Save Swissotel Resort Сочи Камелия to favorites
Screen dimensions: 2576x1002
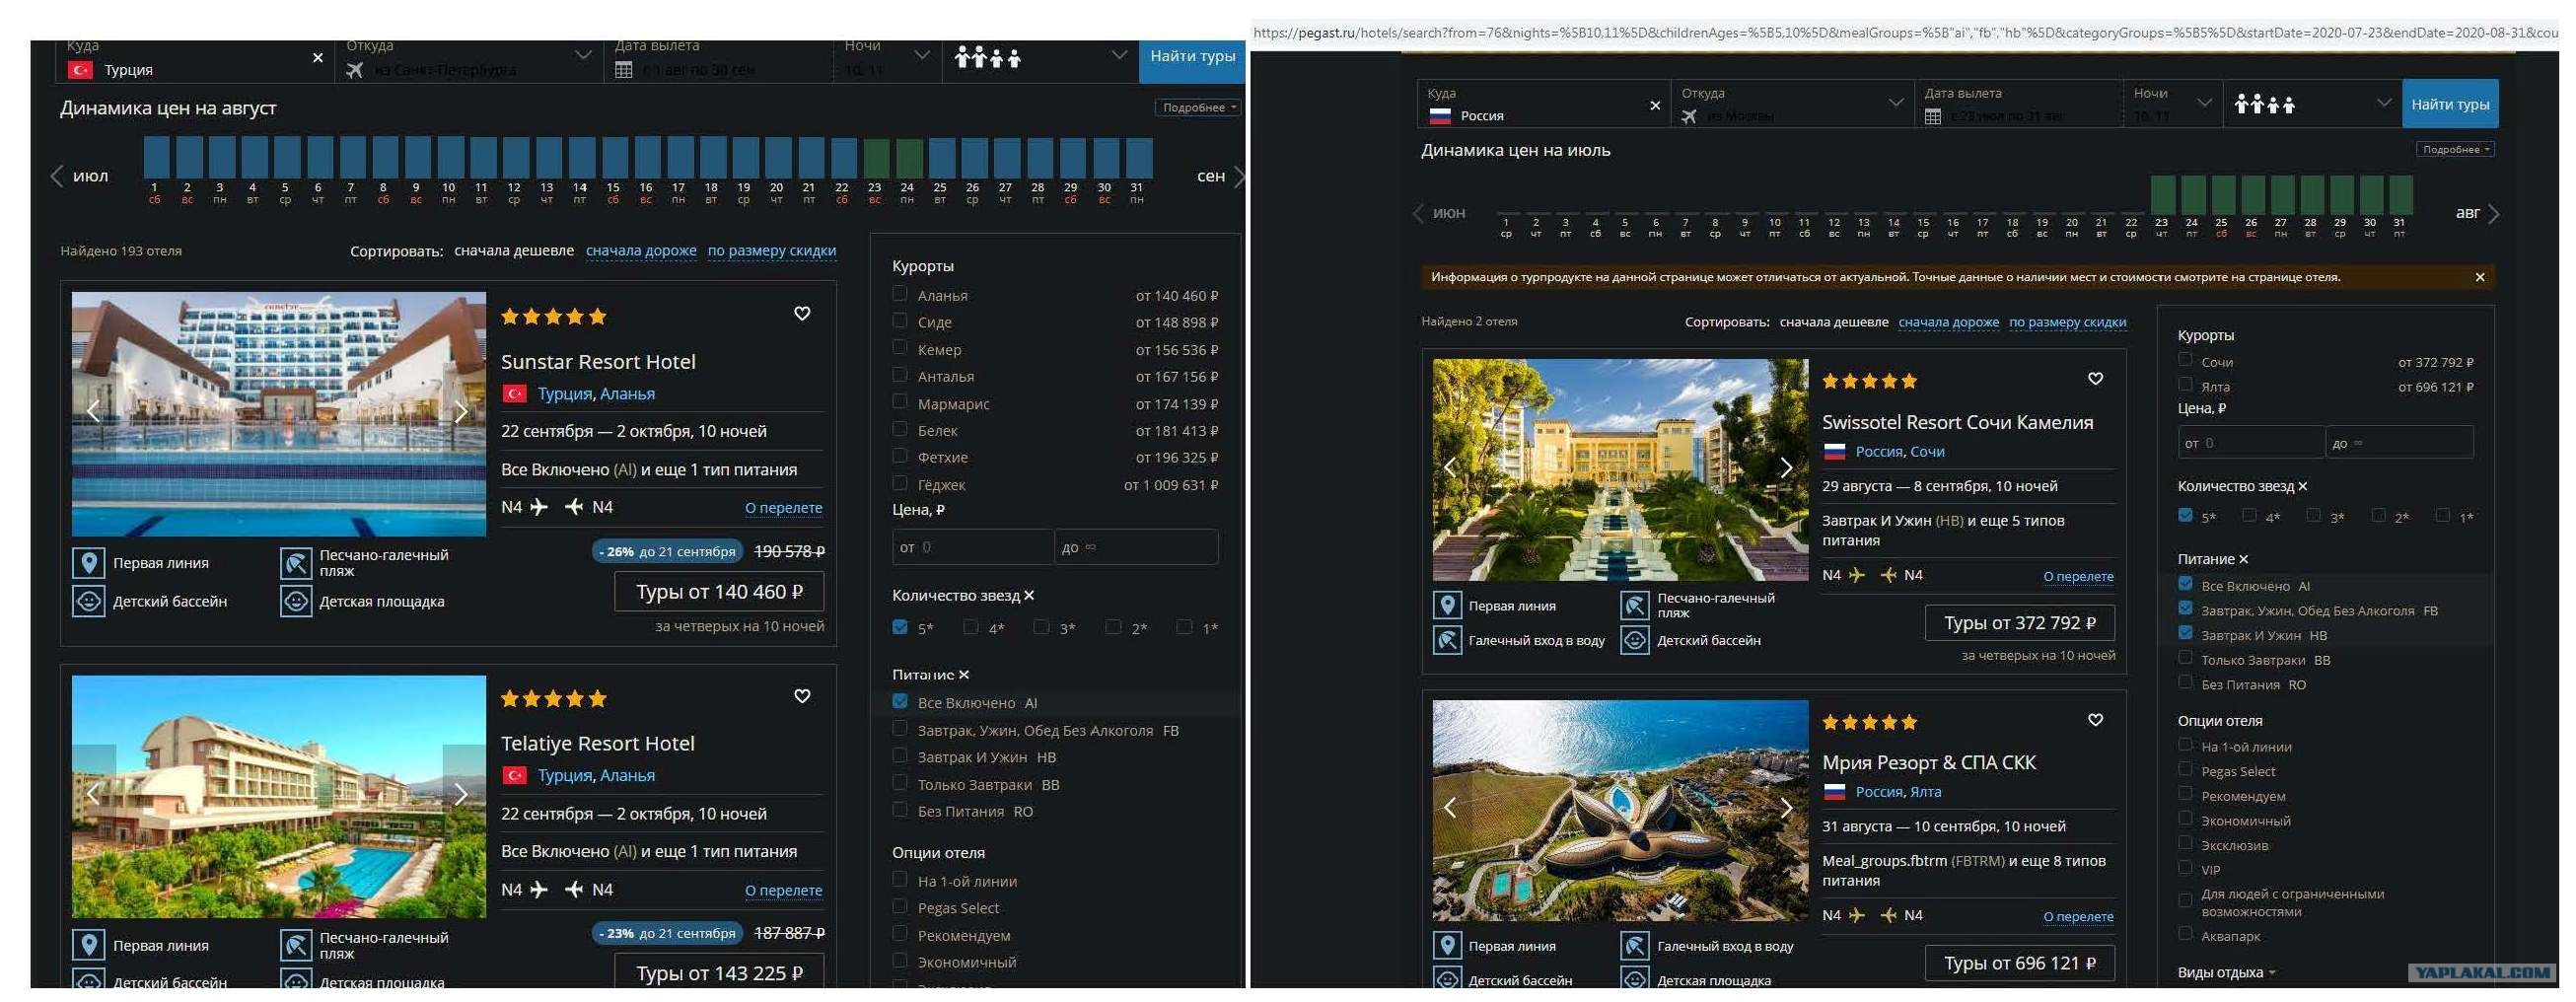pyautogui.click(x=2095, y=379)
